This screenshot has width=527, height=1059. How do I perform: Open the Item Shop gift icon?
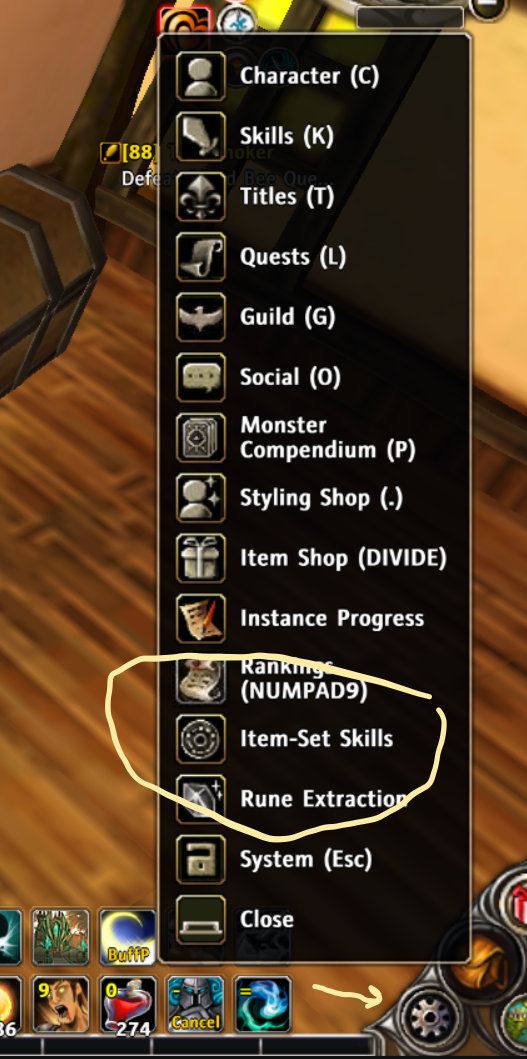[x=201, y=558]
